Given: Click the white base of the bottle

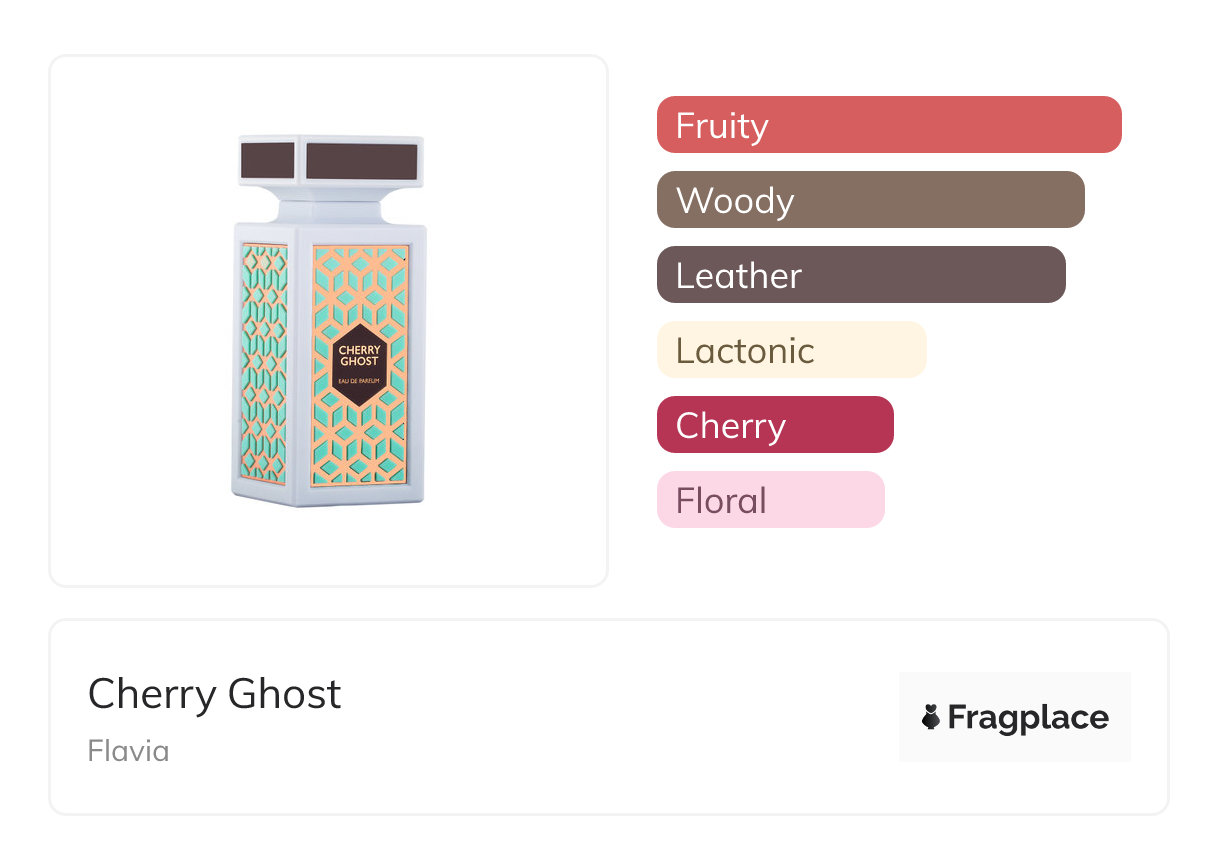Looking at the screenshot, I should pos(330,496).
